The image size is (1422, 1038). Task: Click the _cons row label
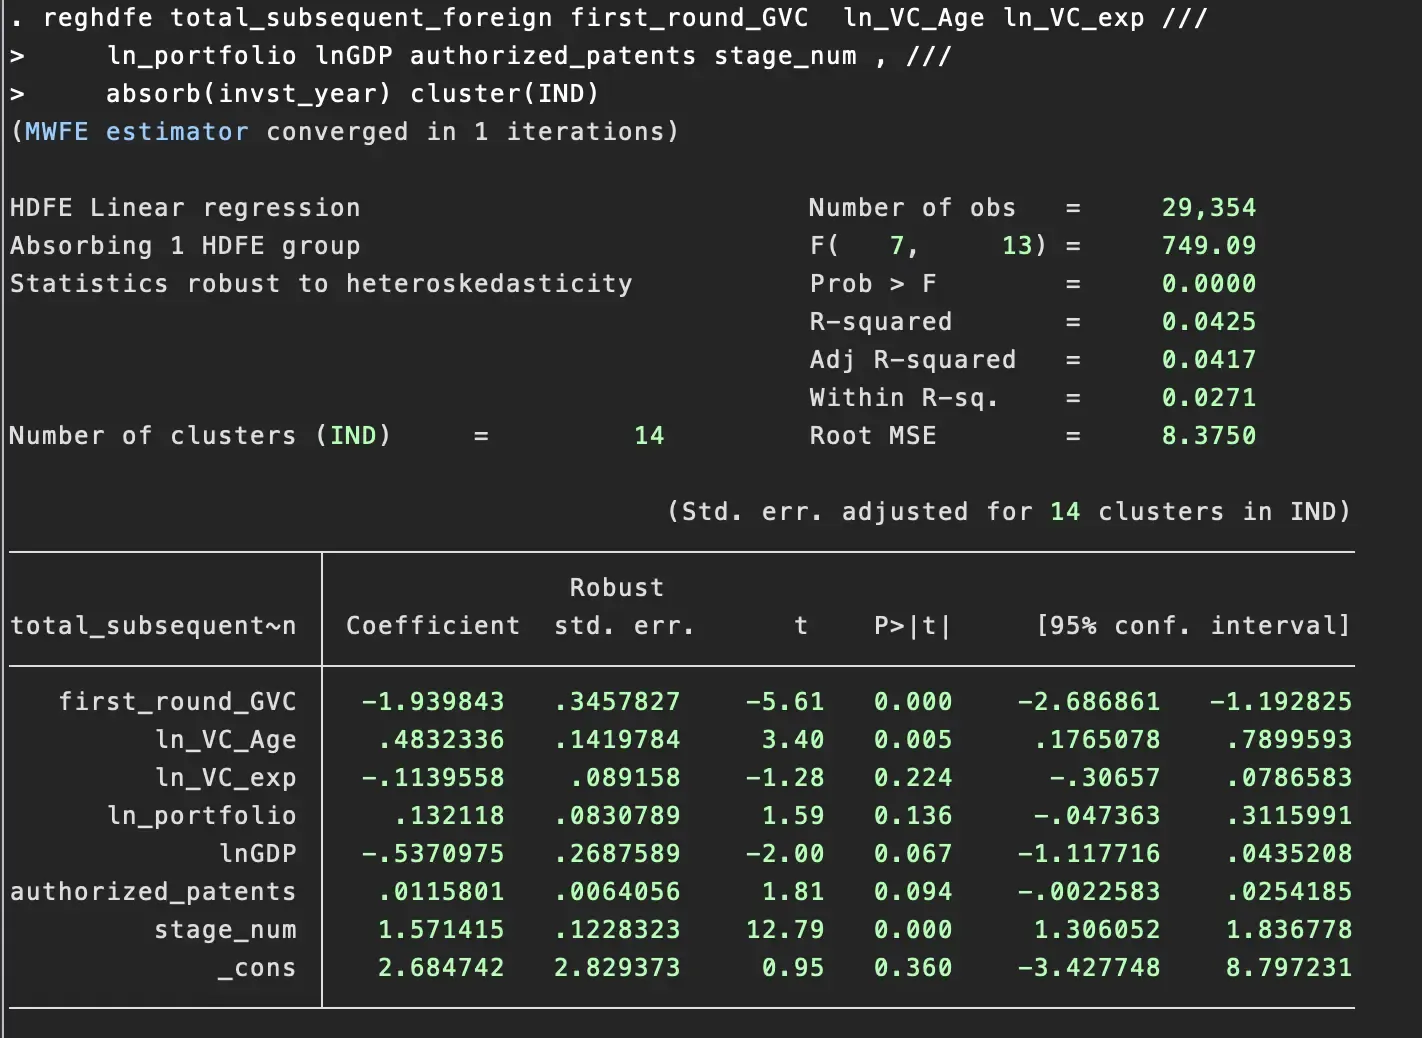257,968
